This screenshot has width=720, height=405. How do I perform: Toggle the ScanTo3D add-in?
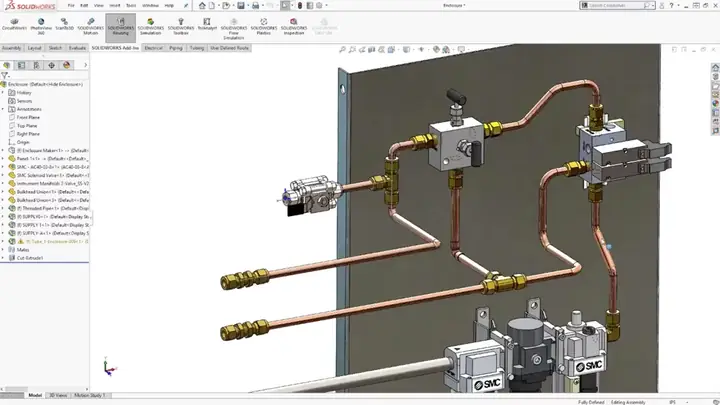coord(64,24)
